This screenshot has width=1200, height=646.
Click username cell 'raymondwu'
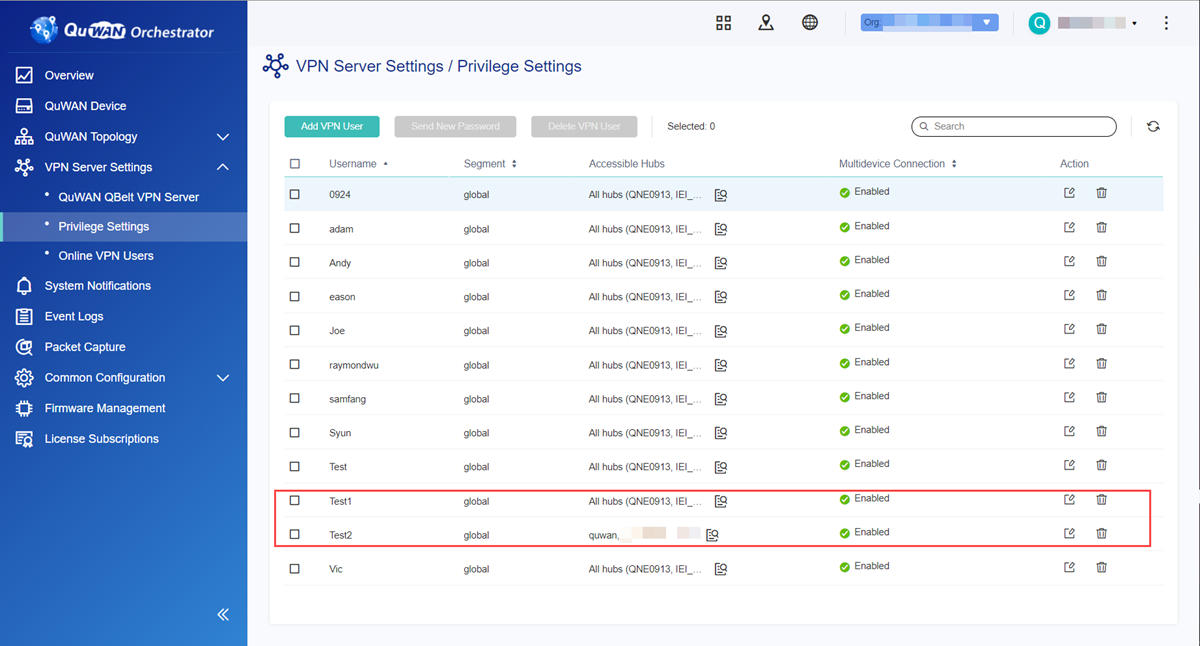354,365
